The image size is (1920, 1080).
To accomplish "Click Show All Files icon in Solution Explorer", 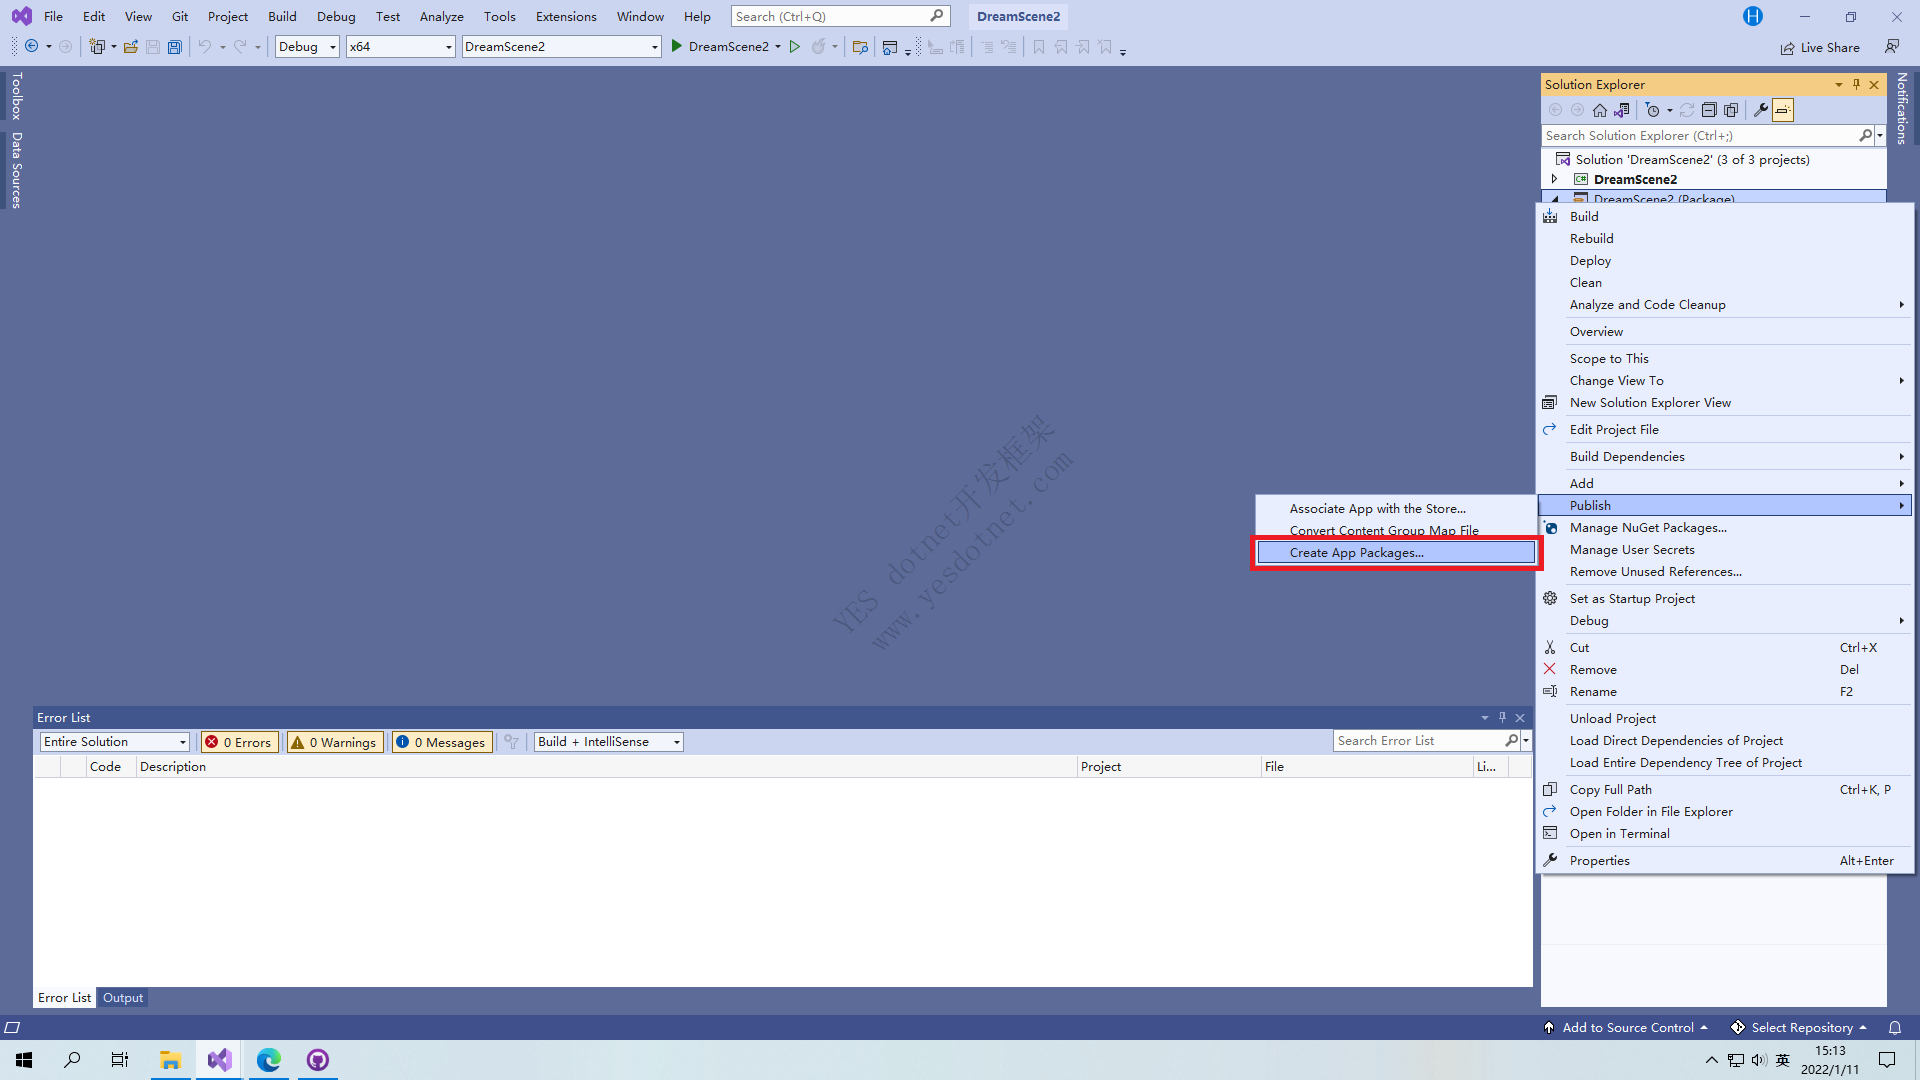I will pyautogui.click(x=1731, y=110).
